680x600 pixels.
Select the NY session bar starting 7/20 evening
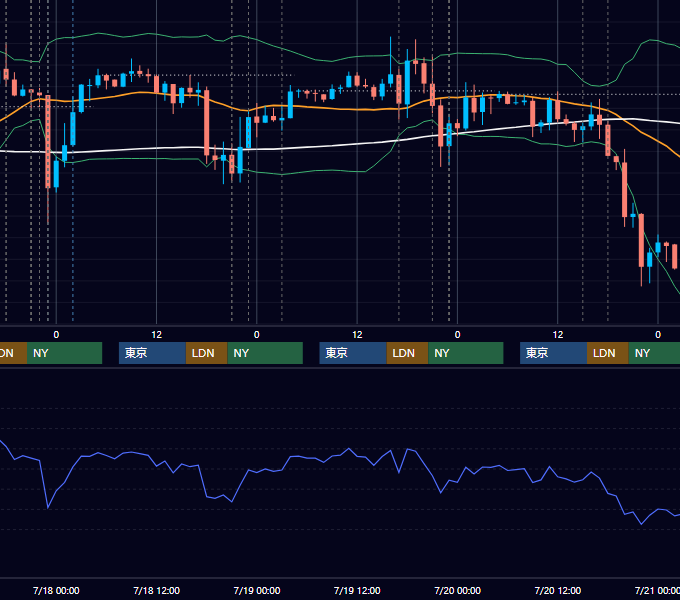(x=654, y=353)
